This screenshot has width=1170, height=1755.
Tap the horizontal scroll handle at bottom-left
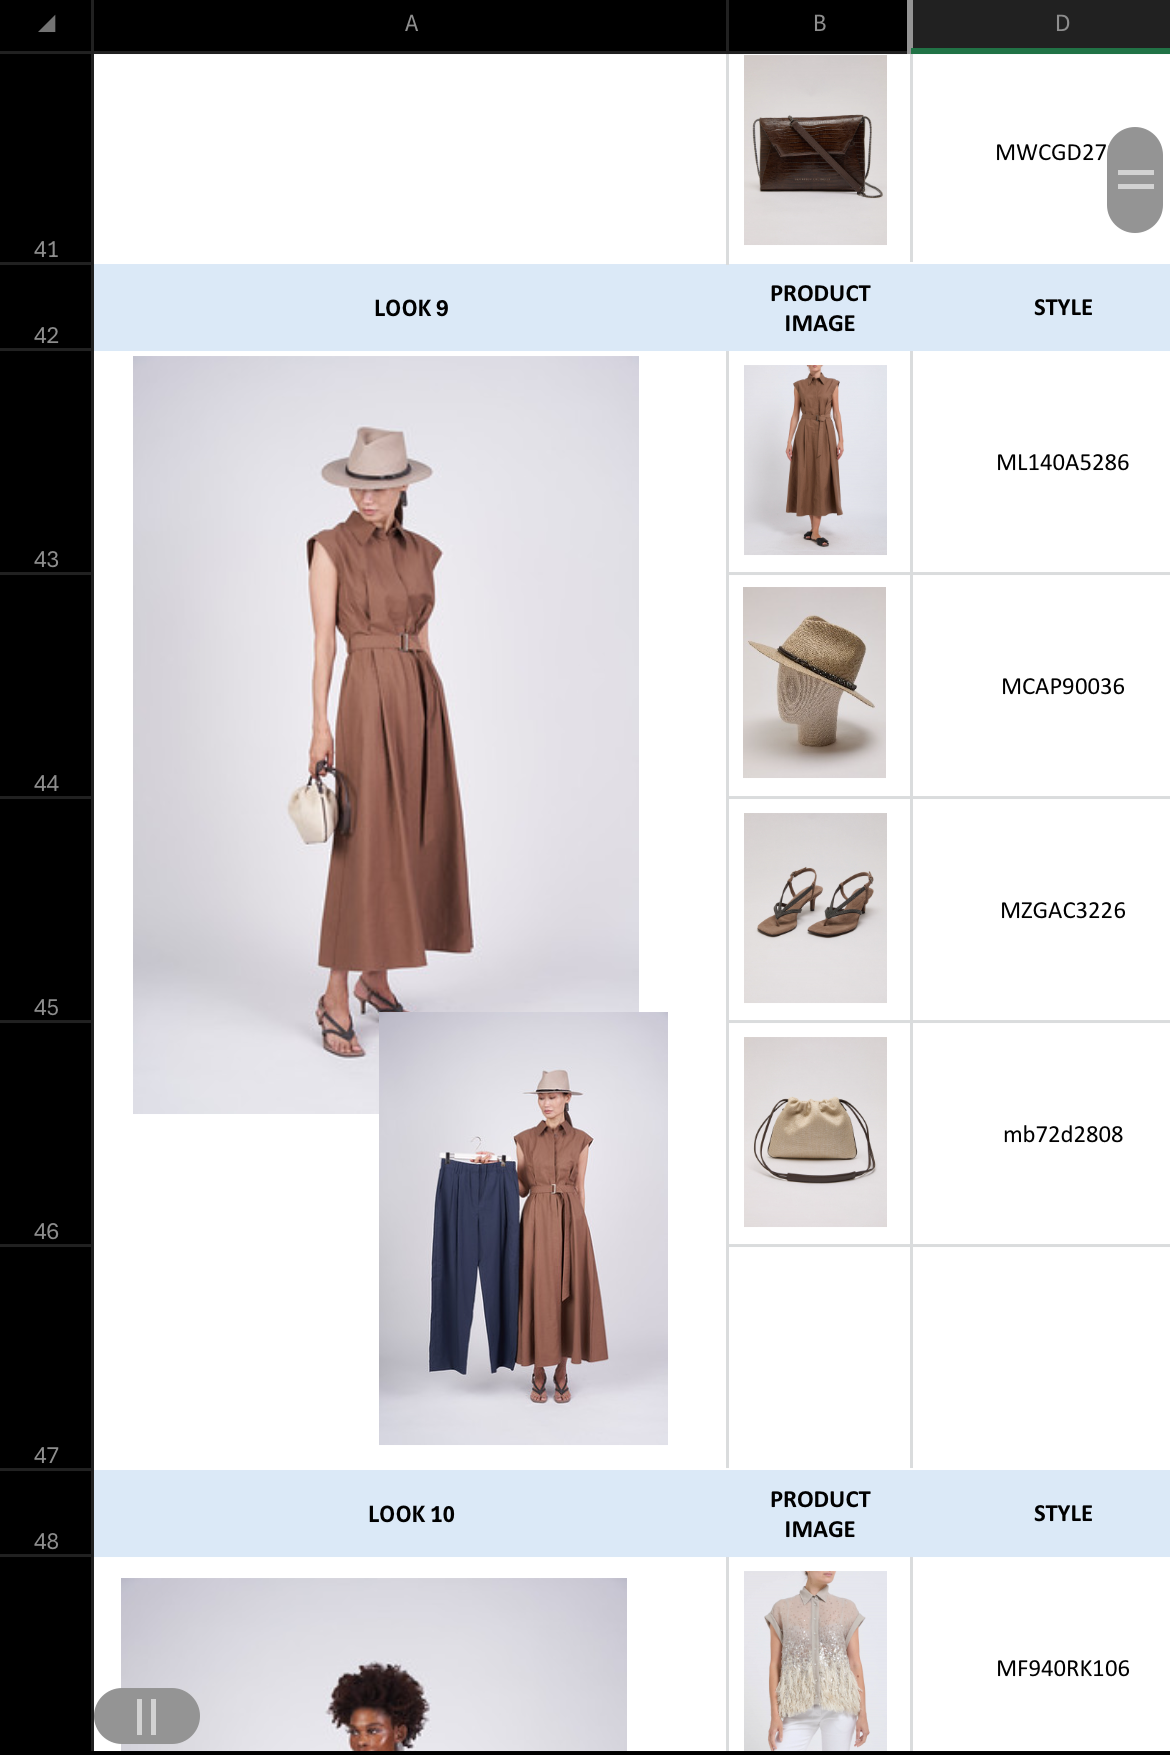point(147,1716)
